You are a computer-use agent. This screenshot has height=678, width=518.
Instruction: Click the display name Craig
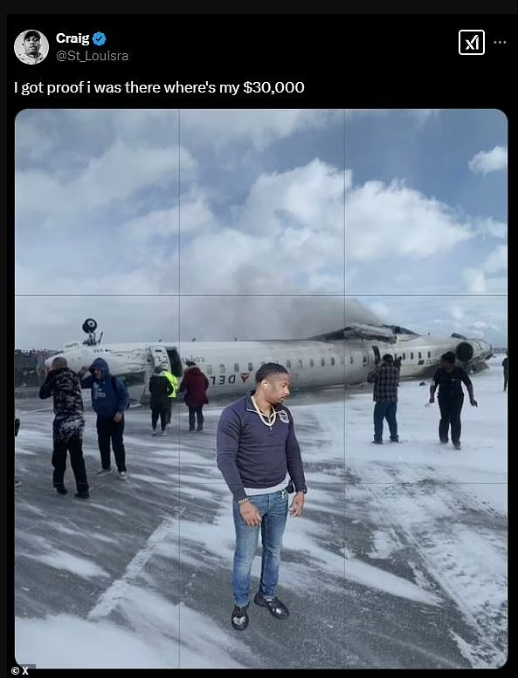pyautogui.click(x=72, y=38)
